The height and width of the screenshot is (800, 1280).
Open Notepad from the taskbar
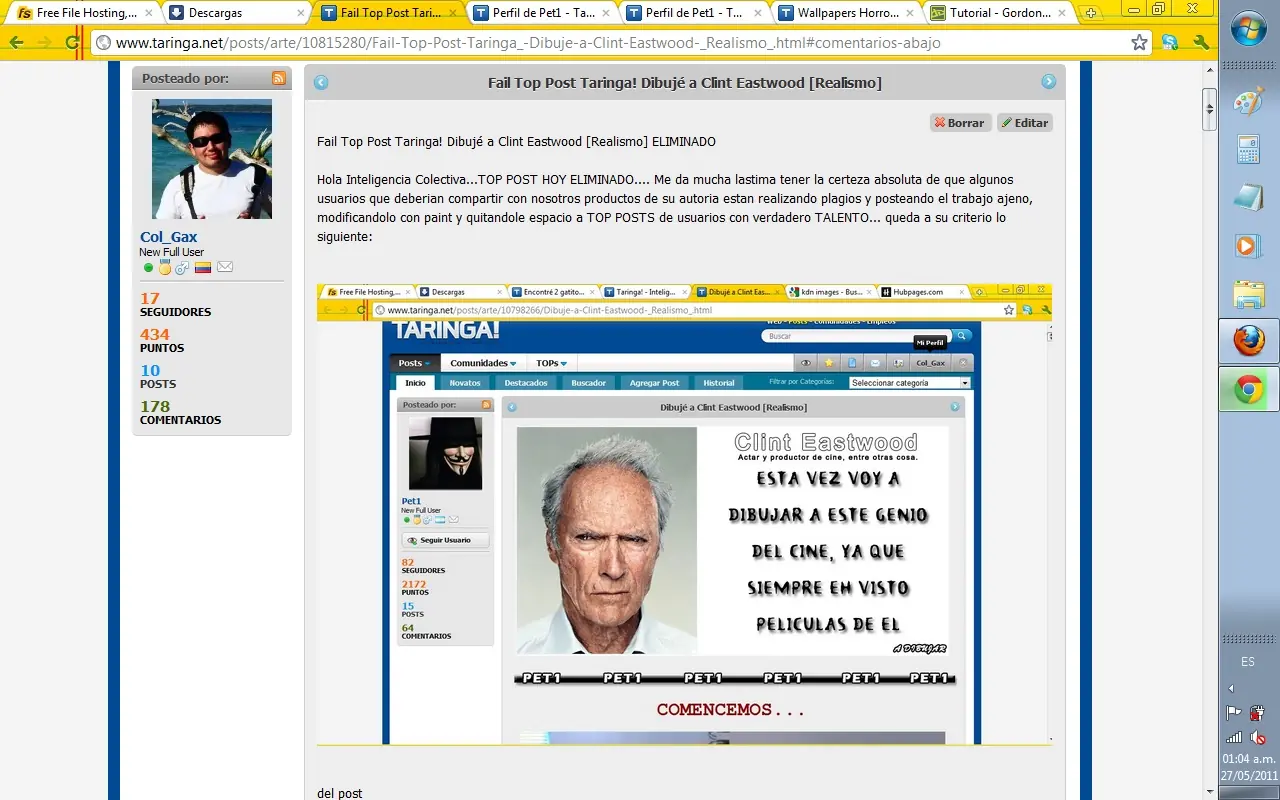click(x=1249, y=198)
